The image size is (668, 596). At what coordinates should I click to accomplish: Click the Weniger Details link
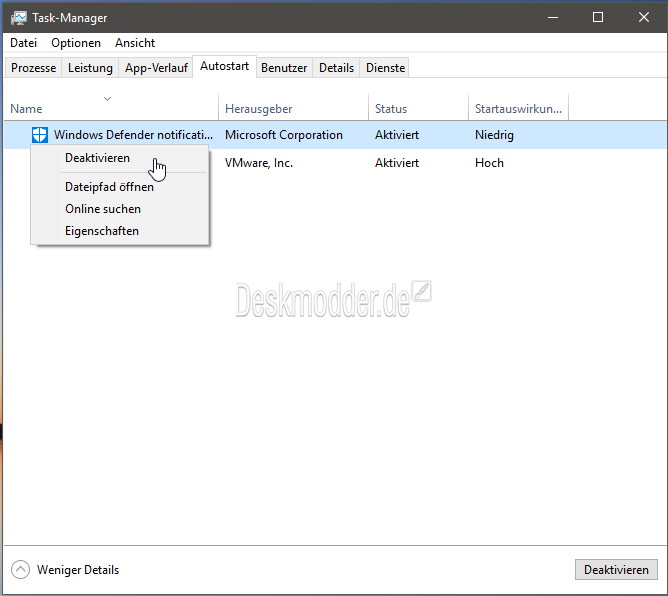[x=78, y=570]
